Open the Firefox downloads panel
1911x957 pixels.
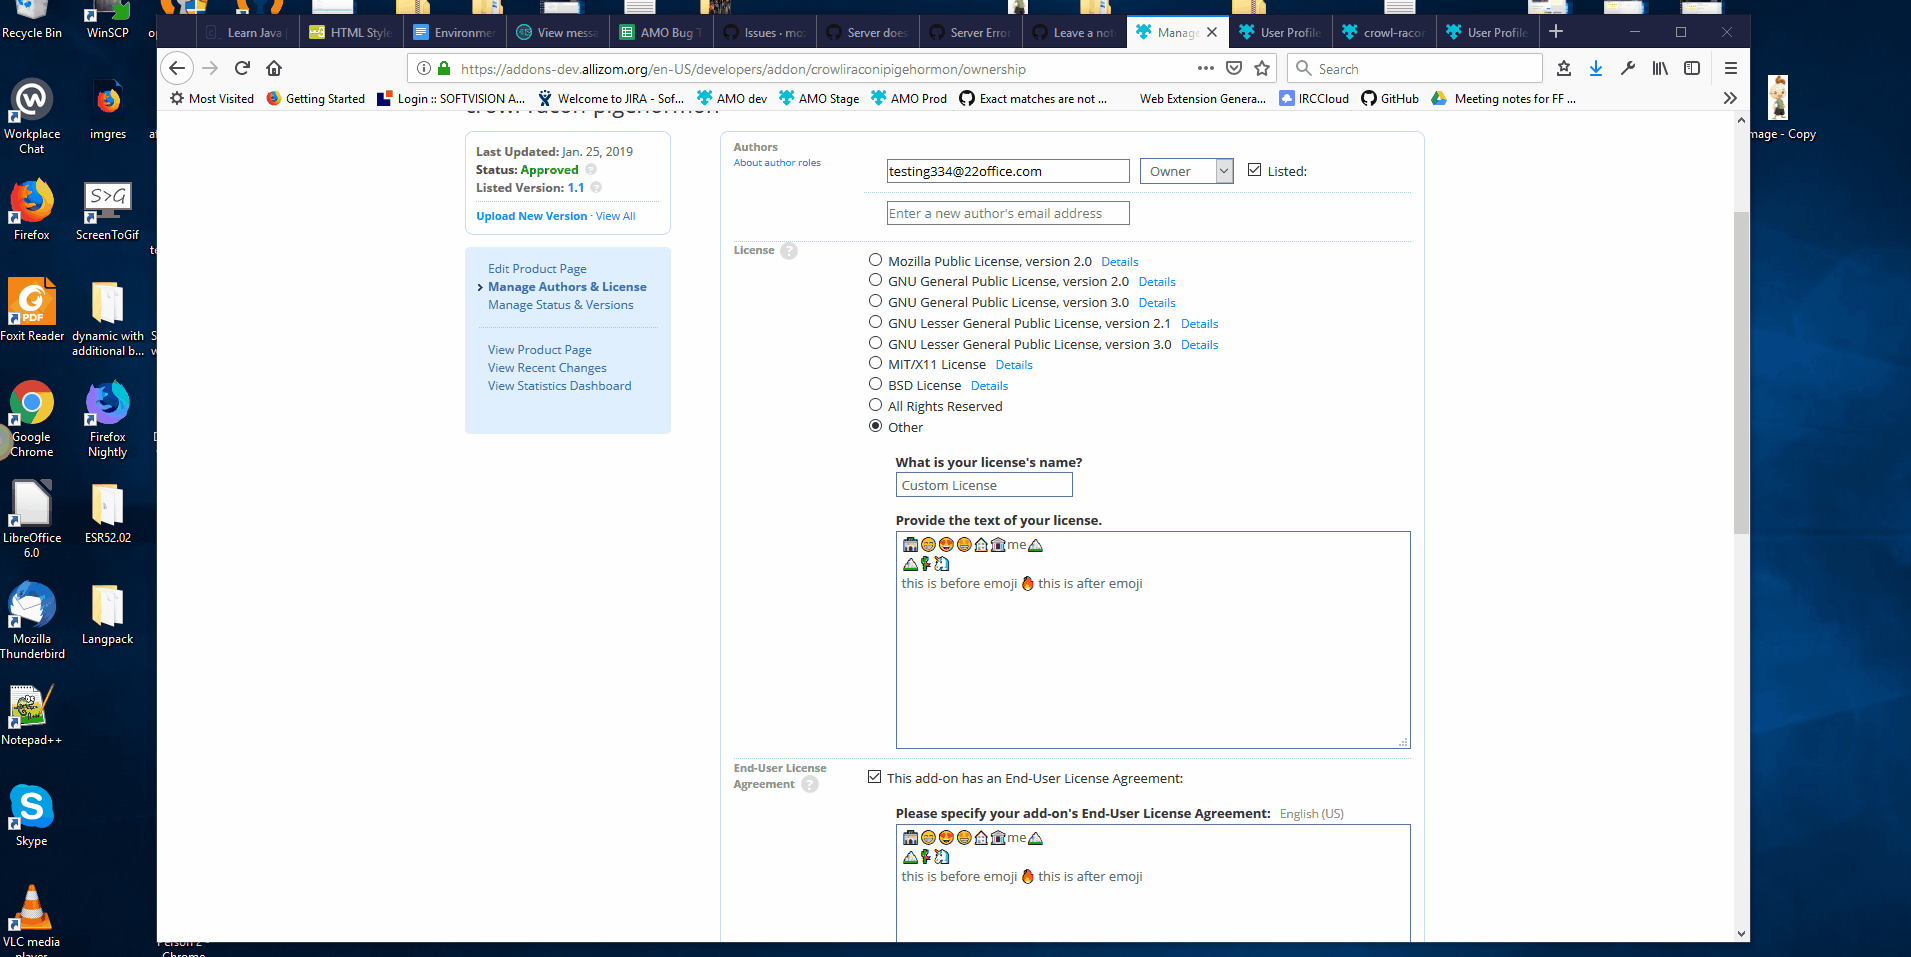click(1596, 68)
